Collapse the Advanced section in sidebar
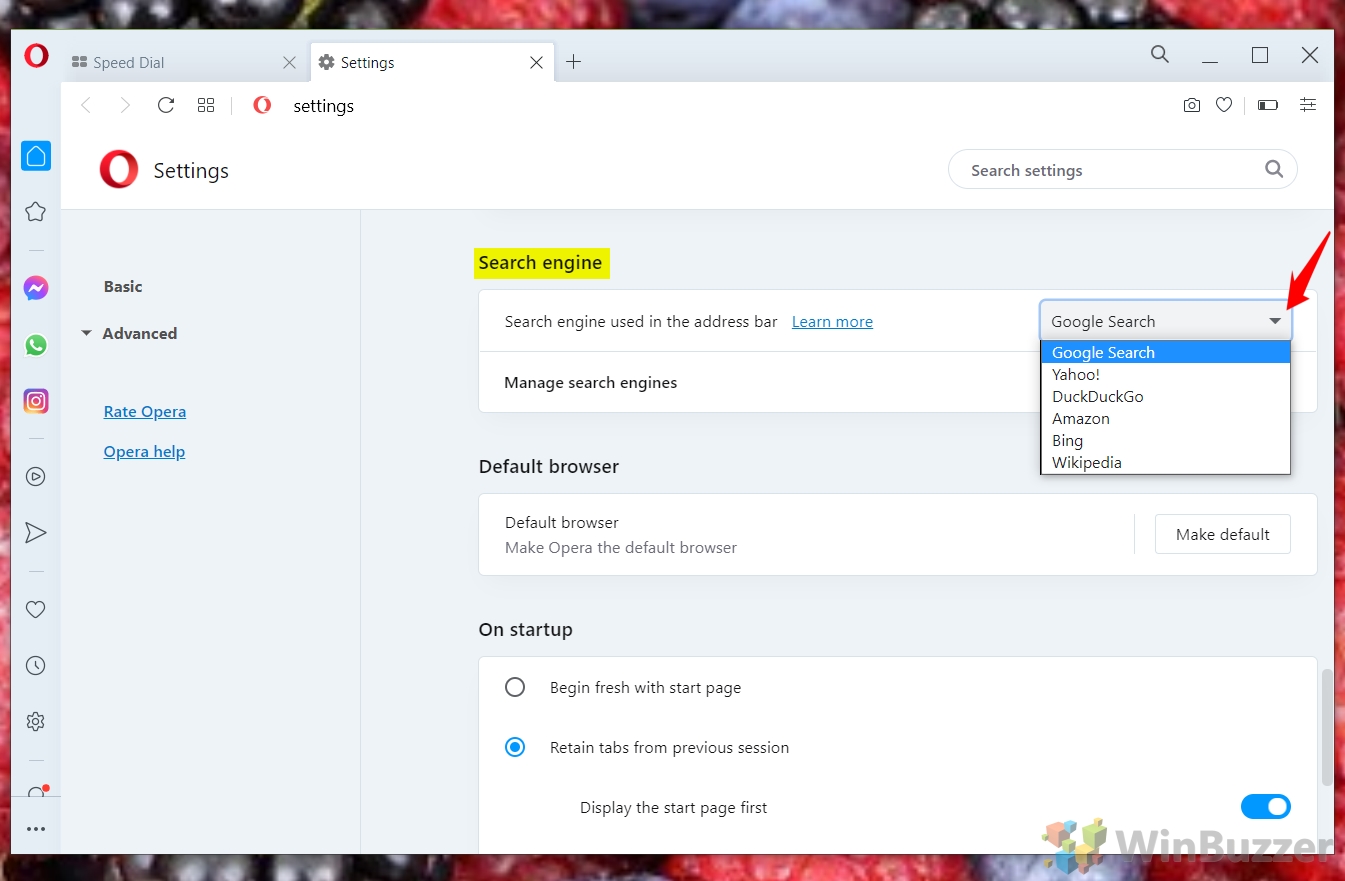Screen dimensions: 1345x881 pos(86,334)
